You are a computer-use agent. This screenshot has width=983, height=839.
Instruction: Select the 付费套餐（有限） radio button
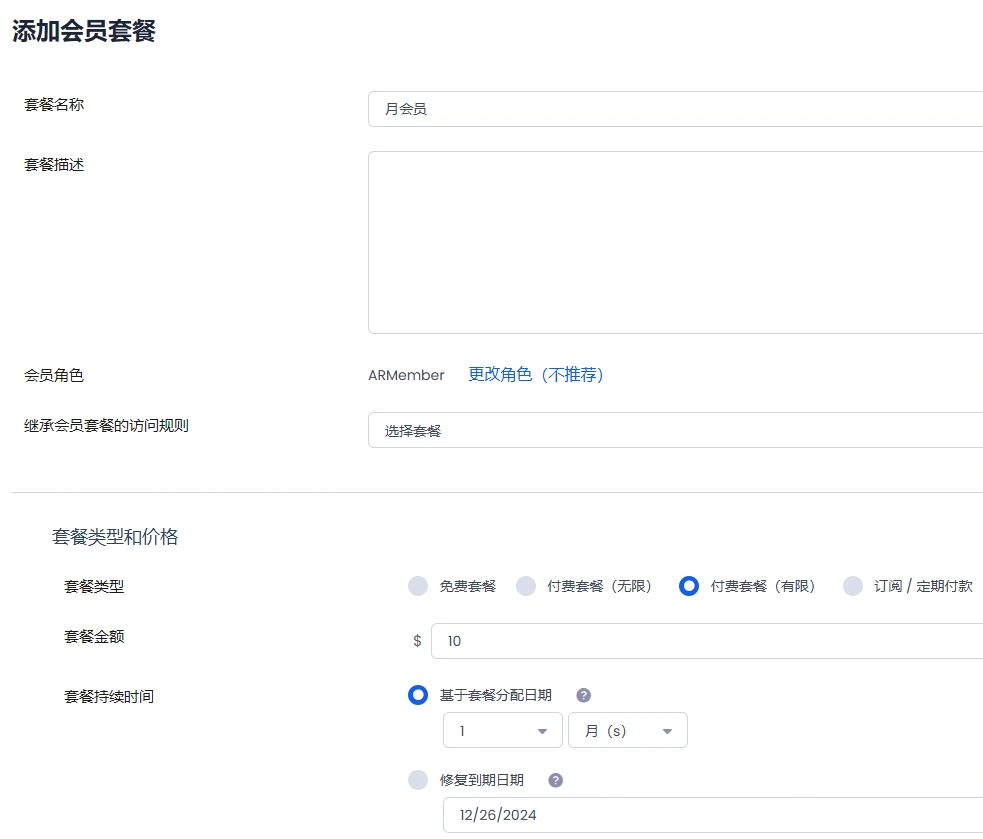[x=688, y=587]
